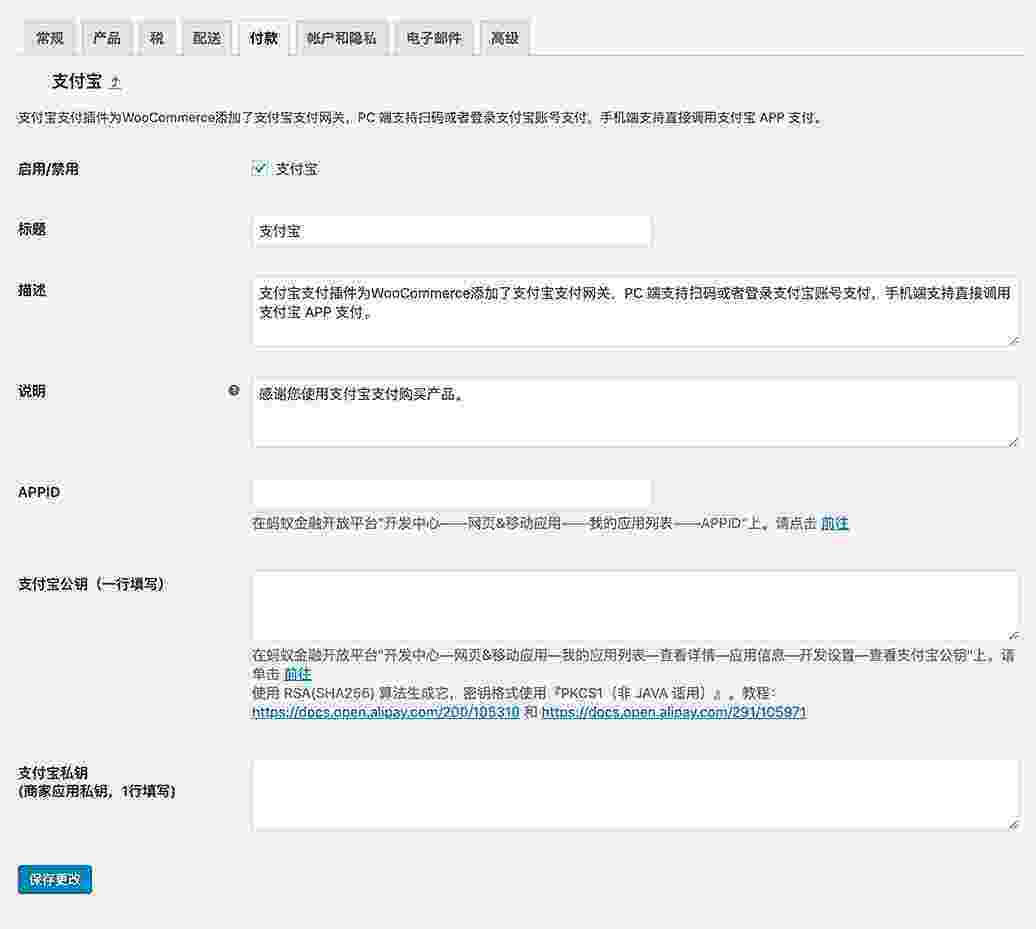1036x929 pixels.
Task: Follow the 前往 link under 支付宝公钥
Action: point(297,674)
